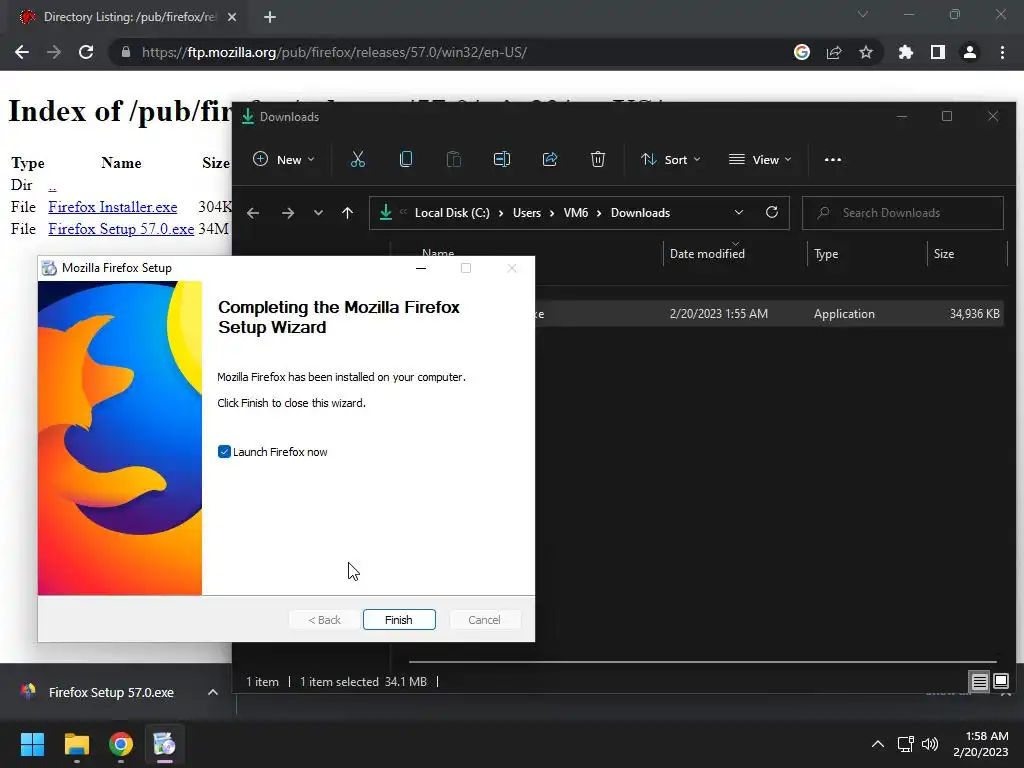Click horizontal scrollbar in Downloads window
This screenshot has width=1024, height=768.
click(703, 662)
